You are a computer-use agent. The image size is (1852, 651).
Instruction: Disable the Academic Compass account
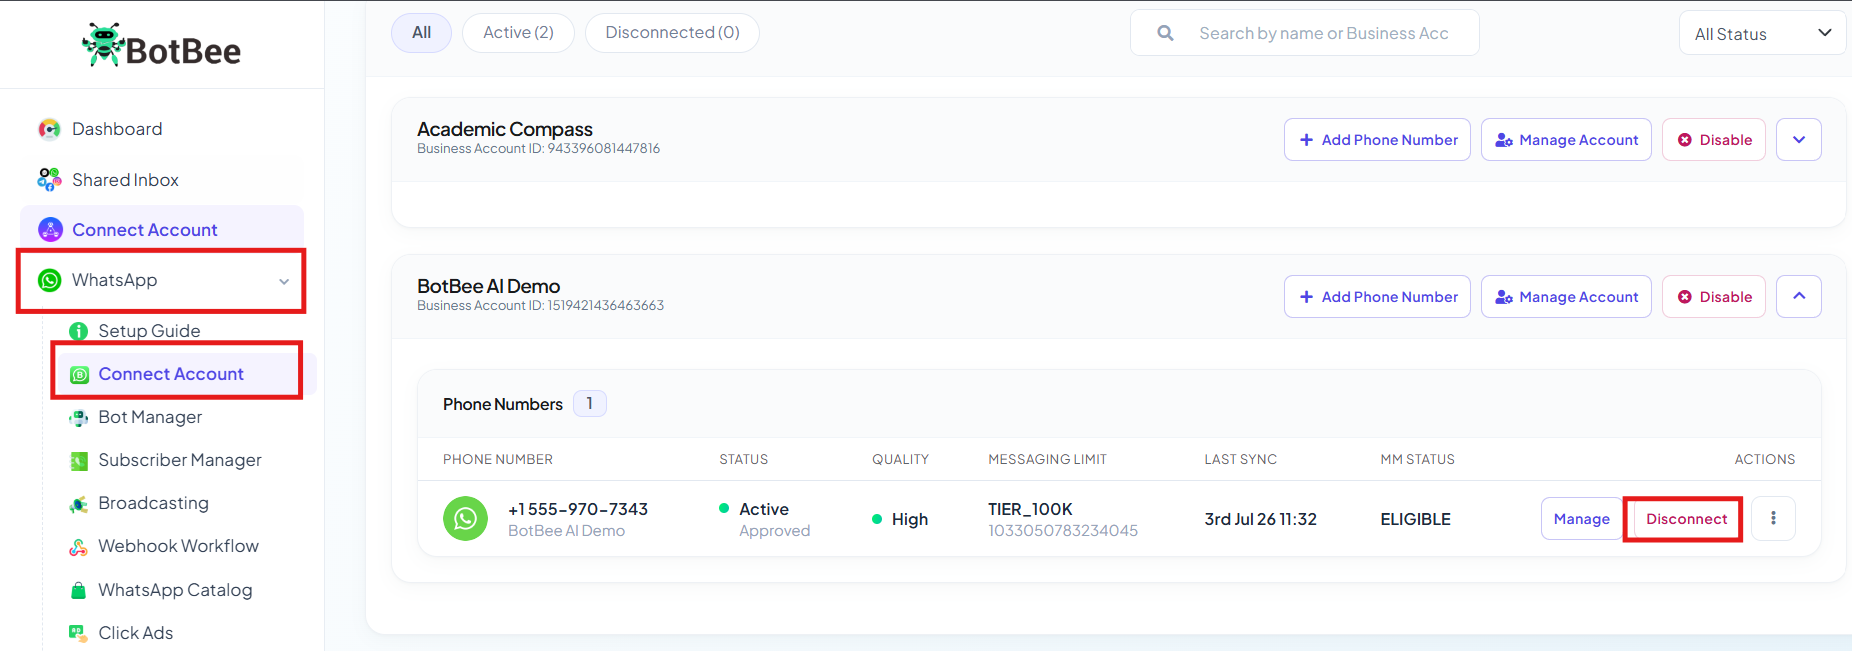(x=1714, y=140)
